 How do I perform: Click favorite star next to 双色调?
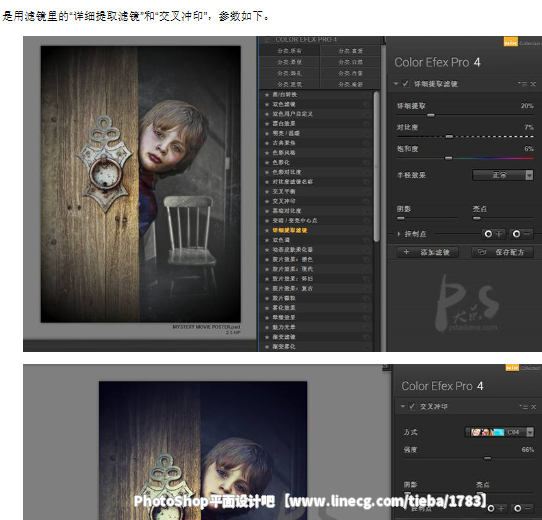click(267, 240)
